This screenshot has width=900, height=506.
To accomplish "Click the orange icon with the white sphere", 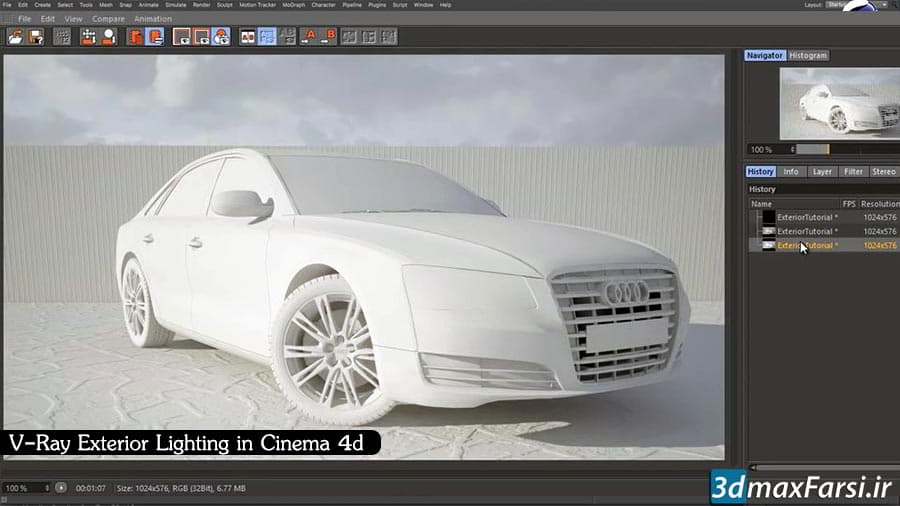I will point(108,37).
